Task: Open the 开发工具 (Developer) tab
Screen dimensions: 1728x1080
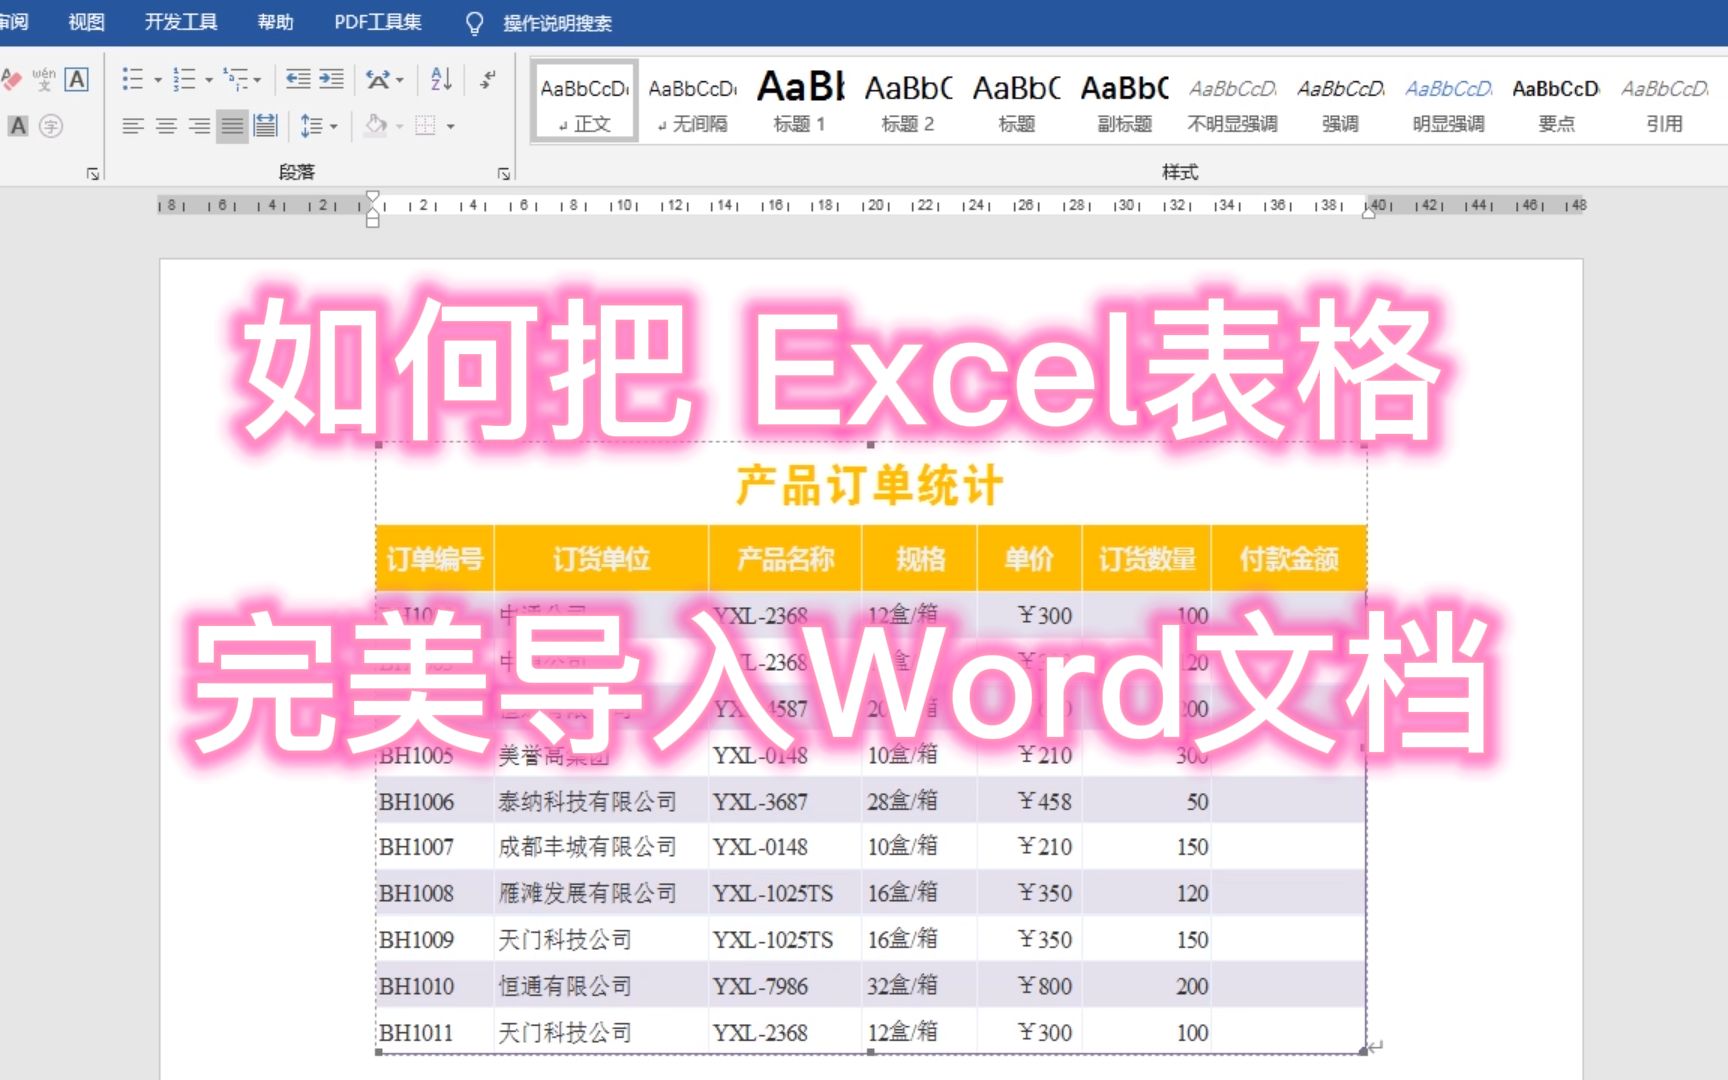Action: [181, 22]
